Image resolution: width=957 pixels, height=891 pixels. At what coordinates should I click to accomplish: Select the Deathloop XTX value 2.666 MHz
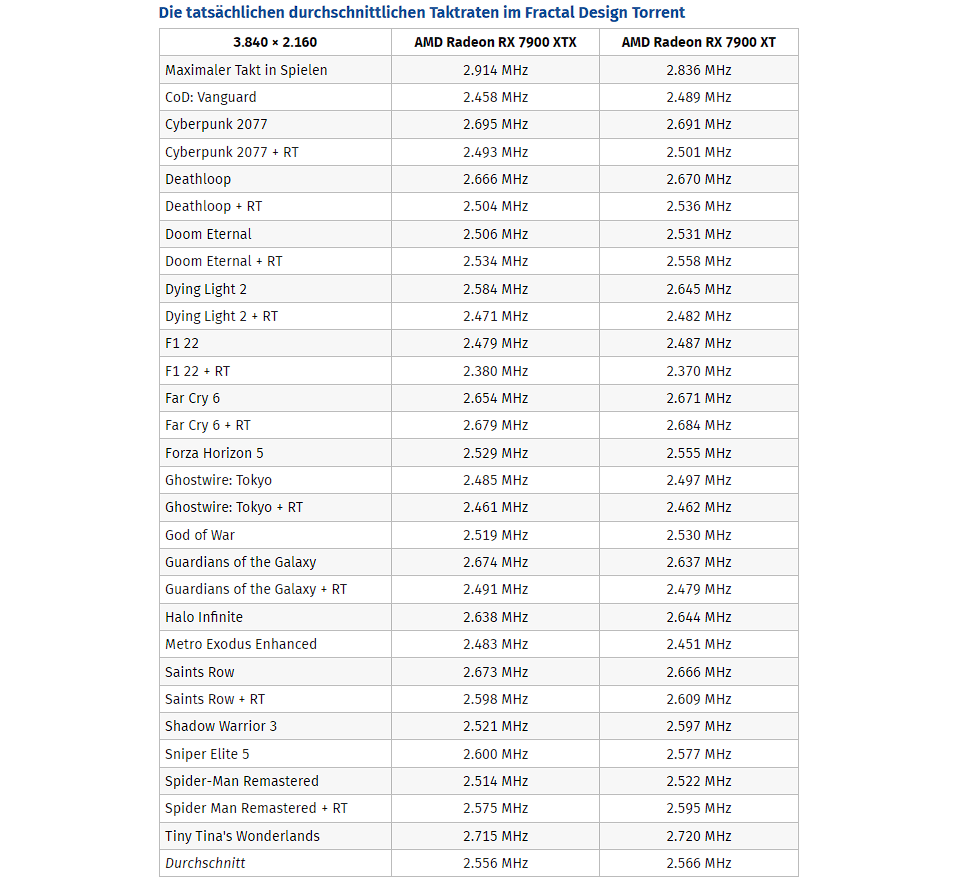tap(495, 179)
